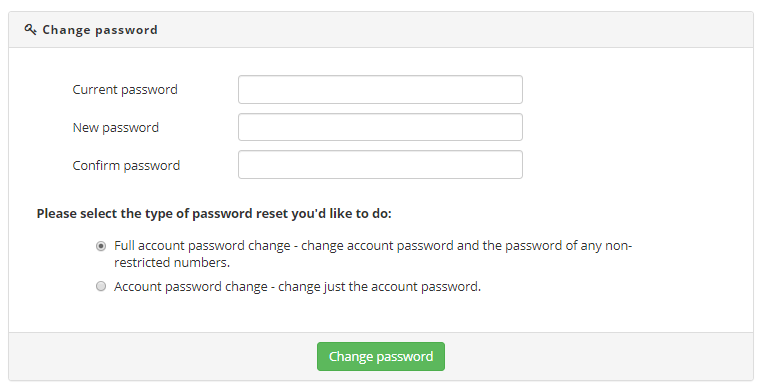Click the words 'Account password change' in second option
Image resolution: width=765 pixels, height=391 pixels.
point(191,287)
